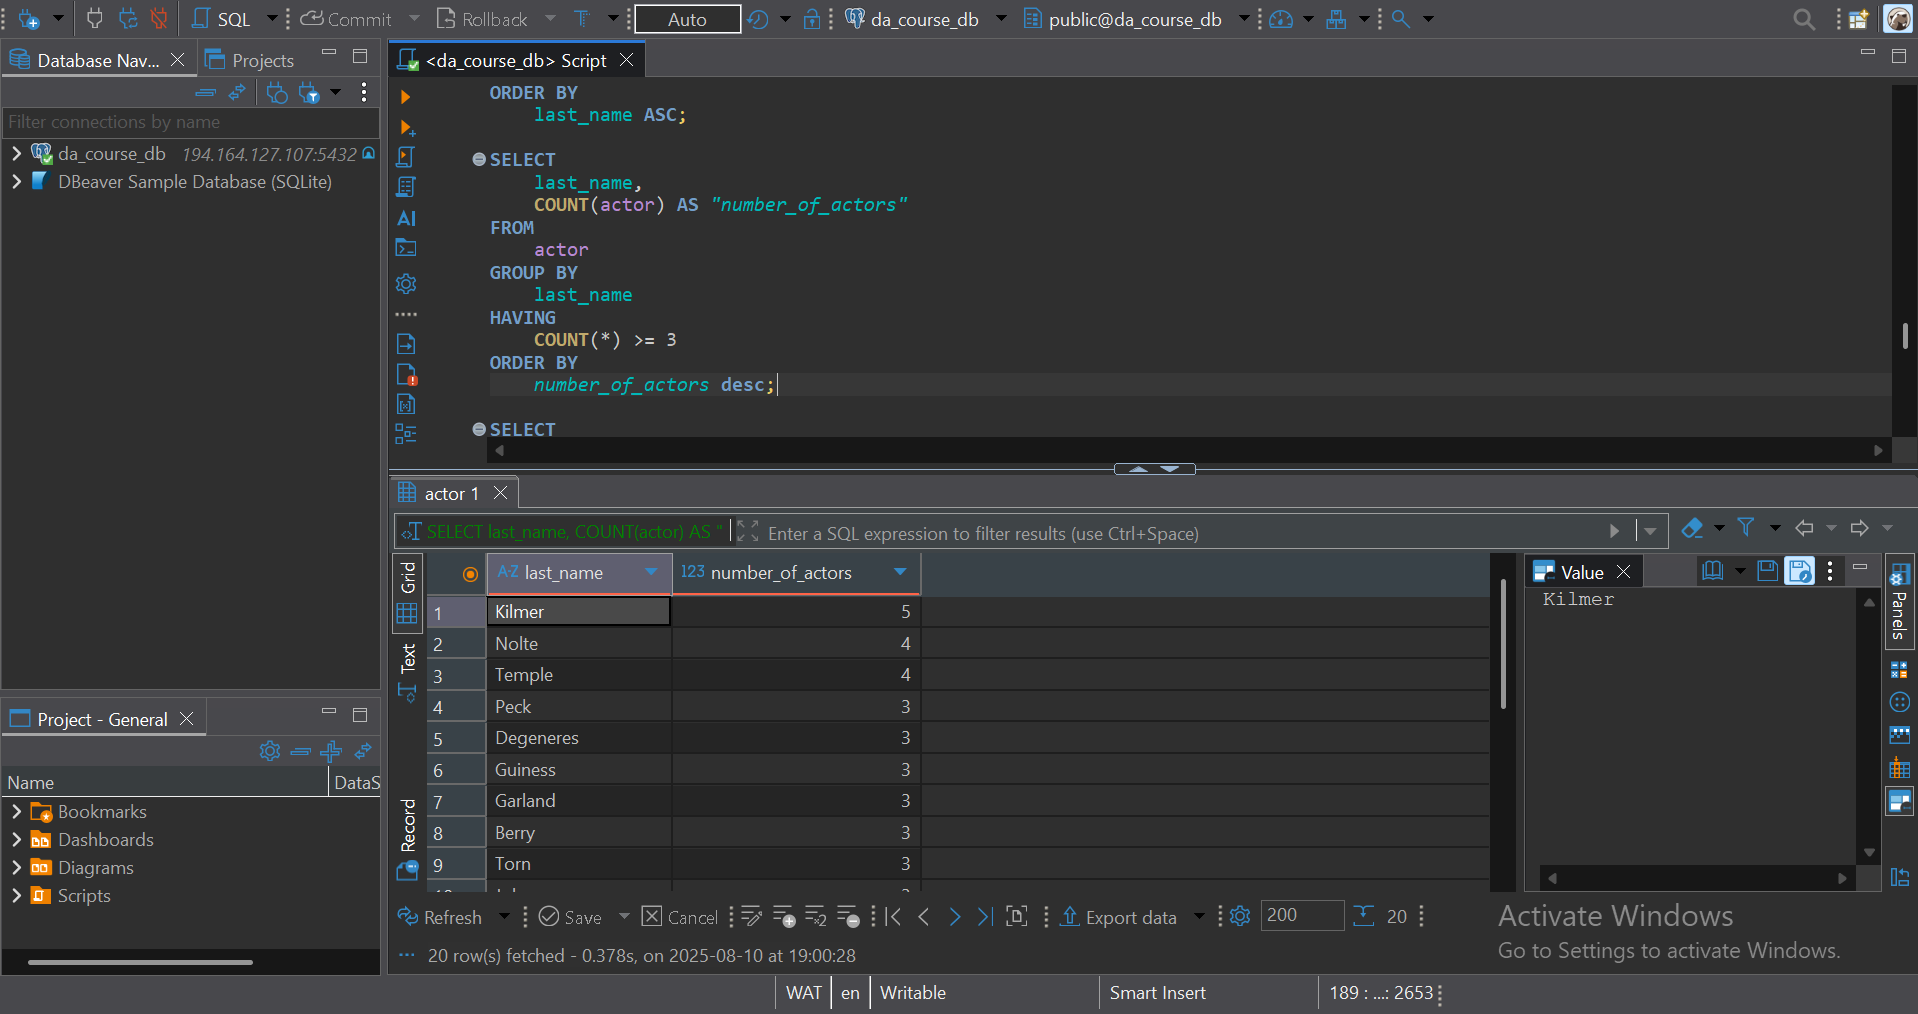Click Project panel configure gear icon
The height and width of the screenshot is (1014, 1918).
pyautogui.click(x=270, y=751)
